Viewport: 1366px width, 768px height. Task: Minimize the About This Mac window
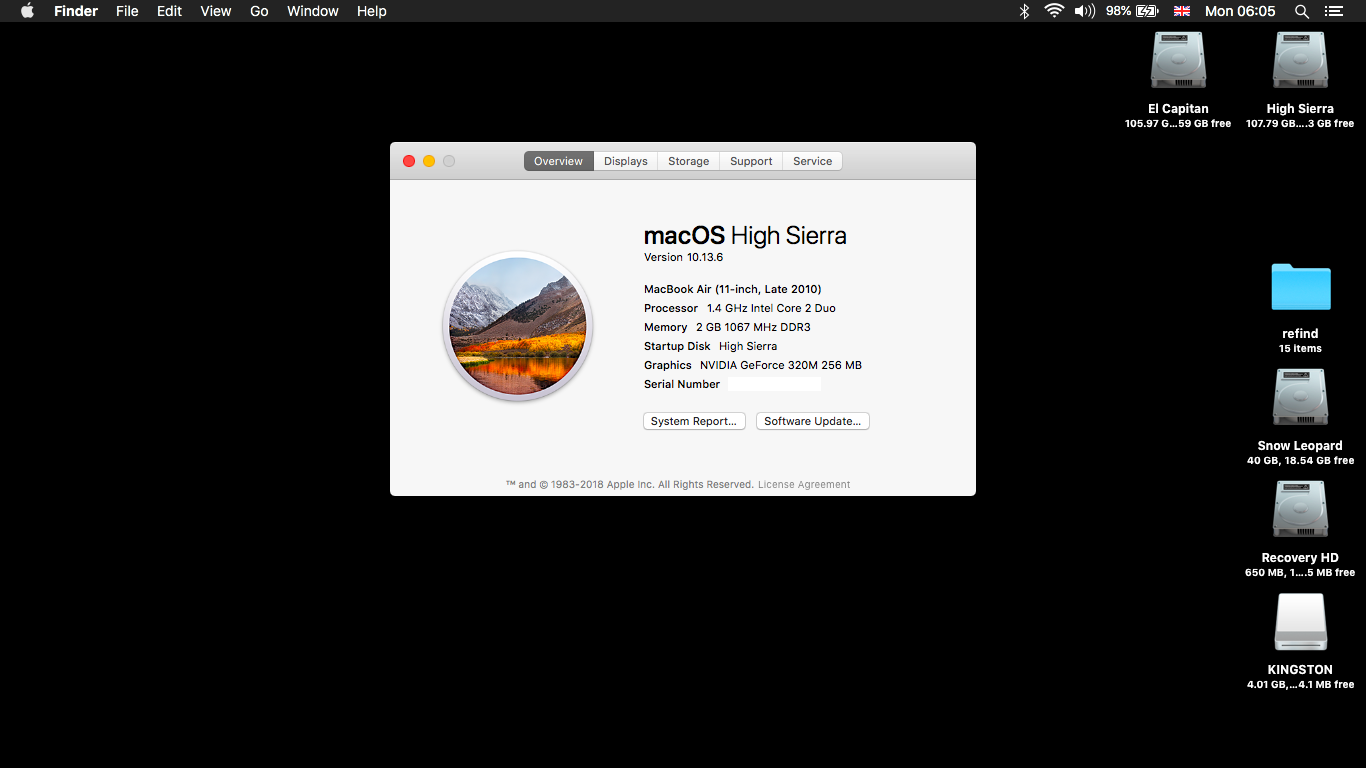[429, 161]
